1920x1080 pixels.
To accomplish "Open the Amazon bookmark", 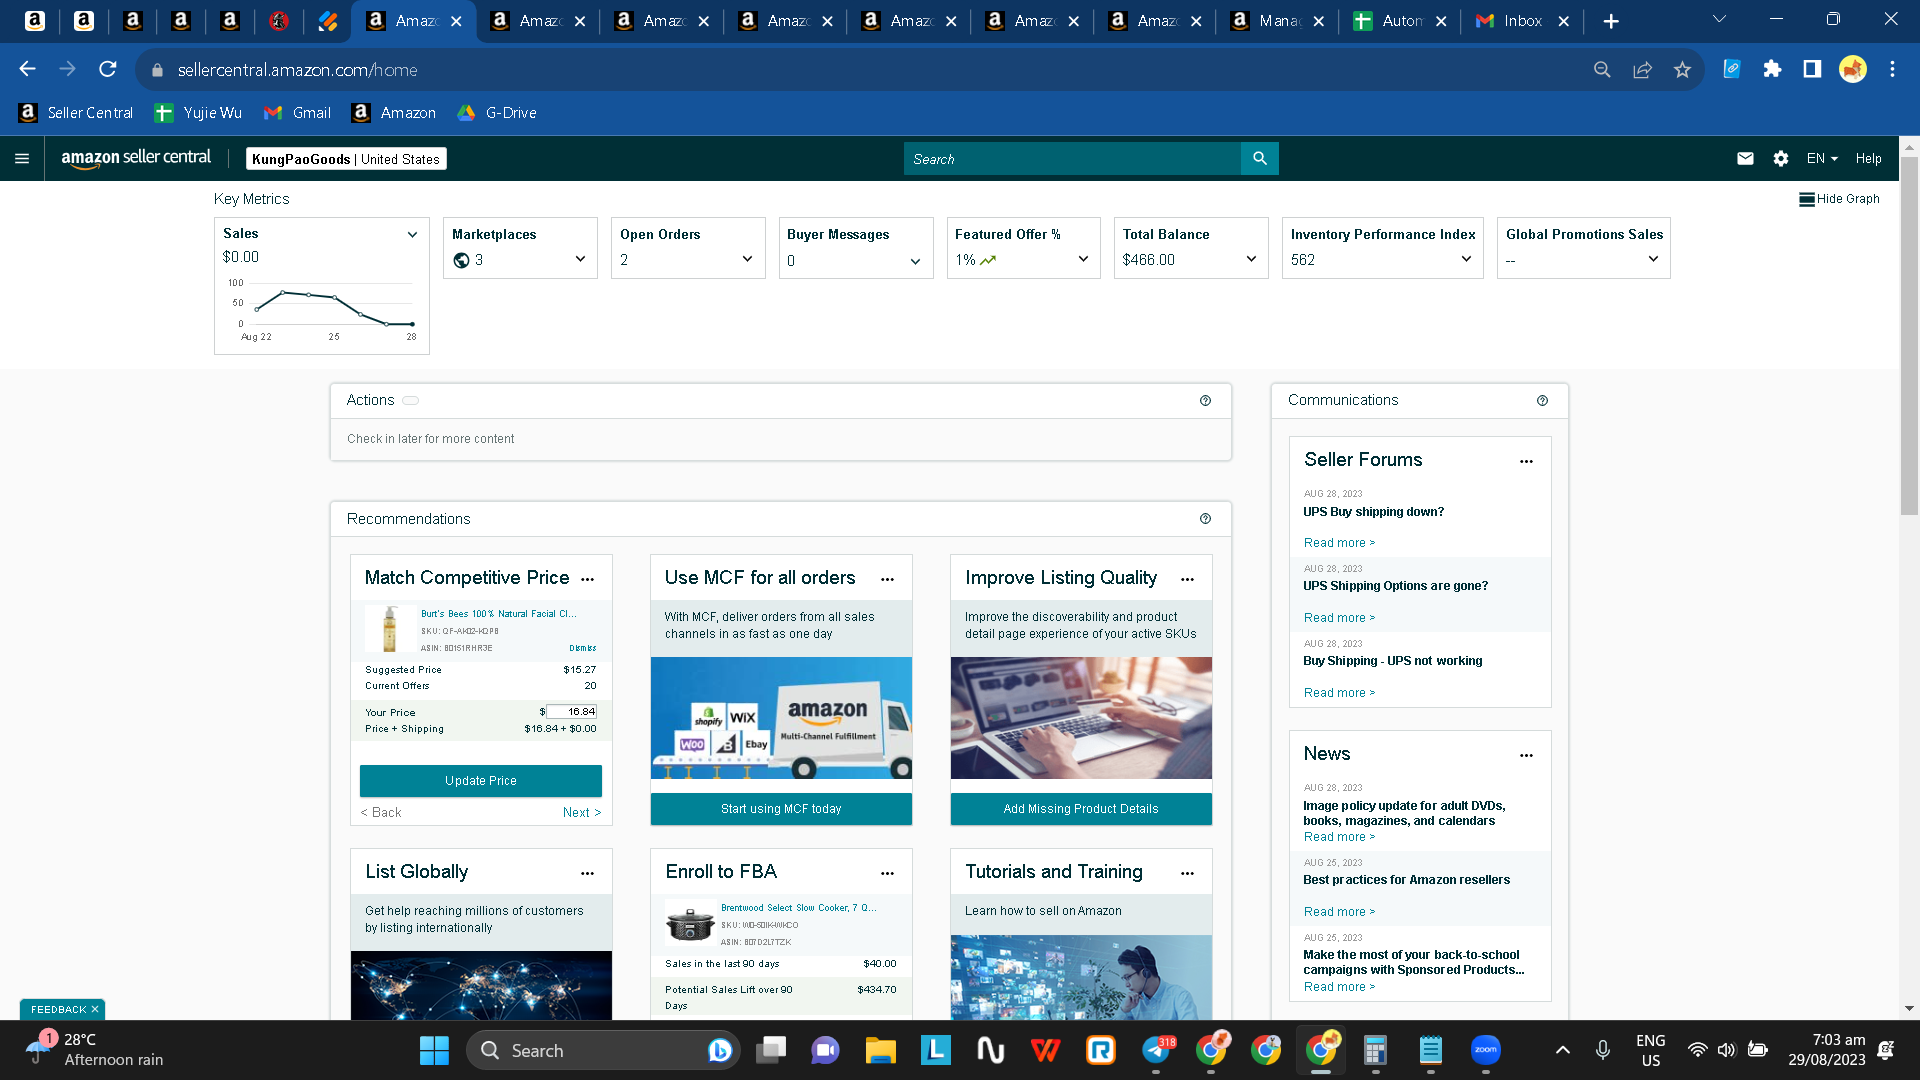I will (x=394, y=113).
